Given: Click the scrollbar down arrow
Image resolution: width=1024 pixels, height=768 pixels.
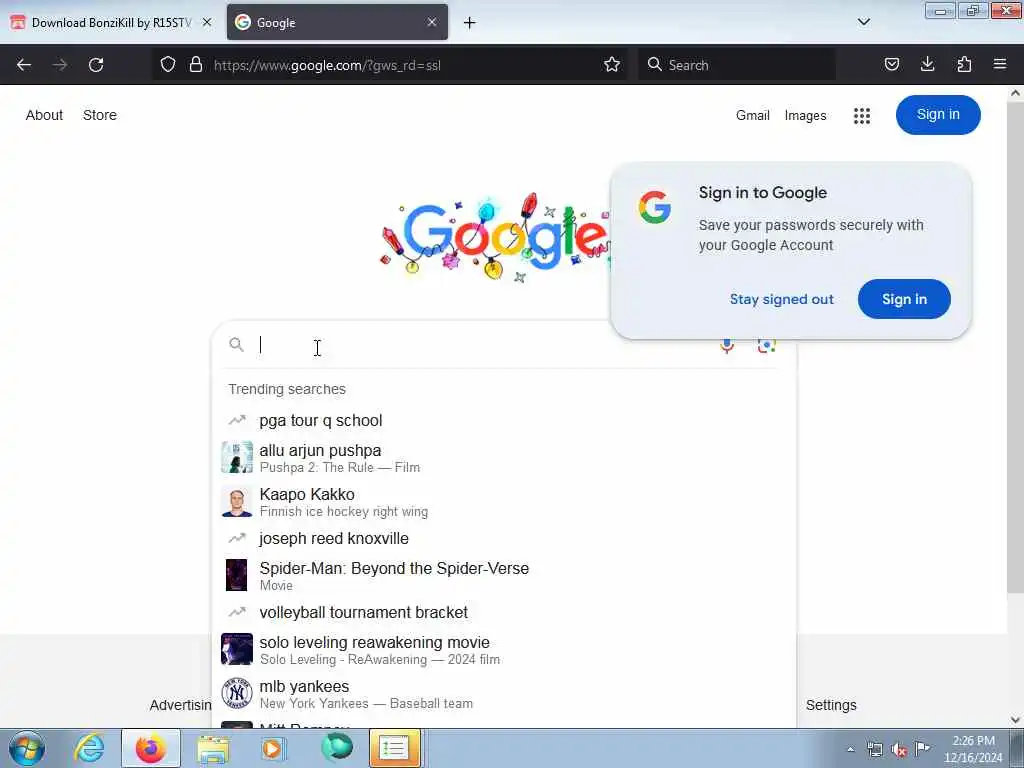Looking at the screenshot, I should [1015, 720].
